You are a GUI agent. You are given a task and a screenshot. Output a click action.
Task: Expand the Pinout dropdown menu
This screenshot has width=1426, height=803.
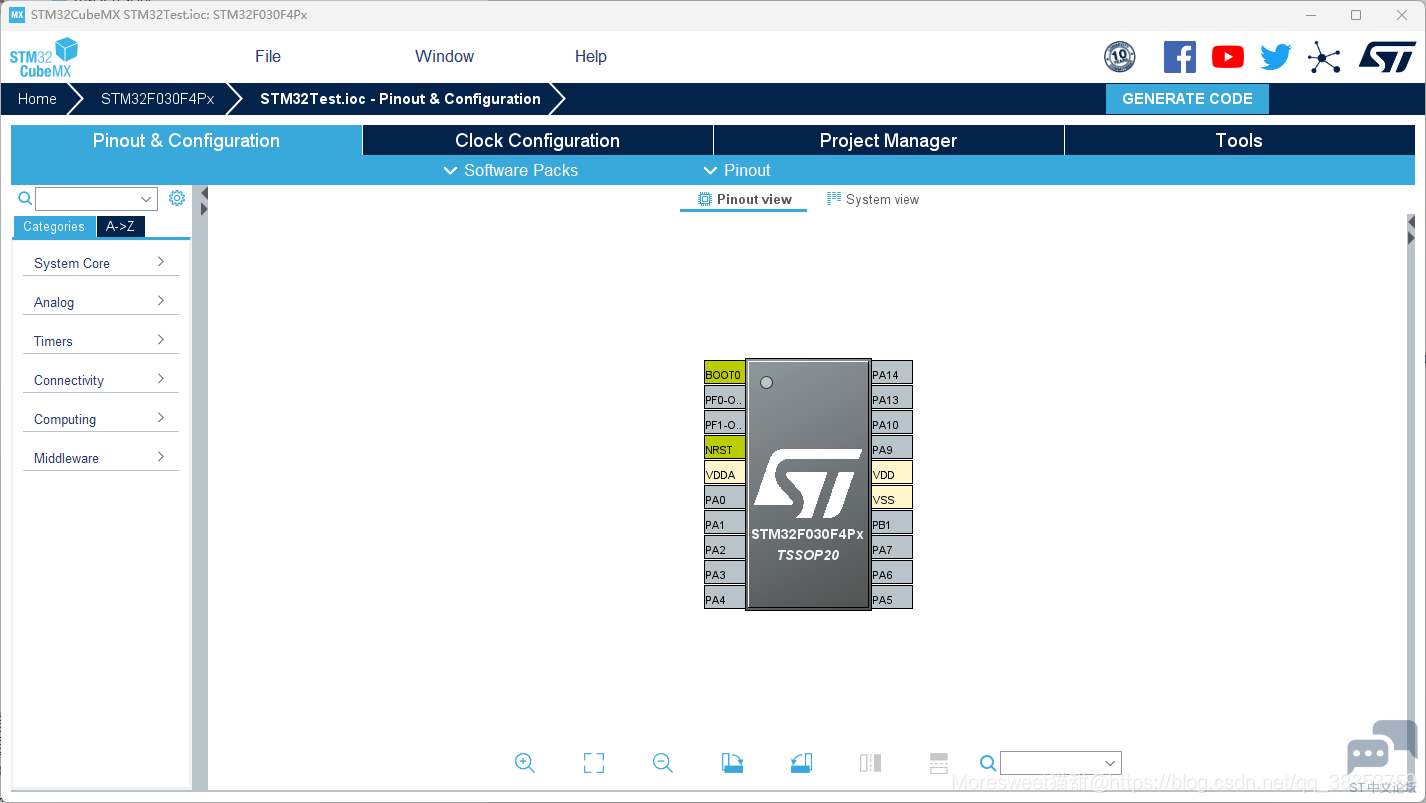(737, 170)
